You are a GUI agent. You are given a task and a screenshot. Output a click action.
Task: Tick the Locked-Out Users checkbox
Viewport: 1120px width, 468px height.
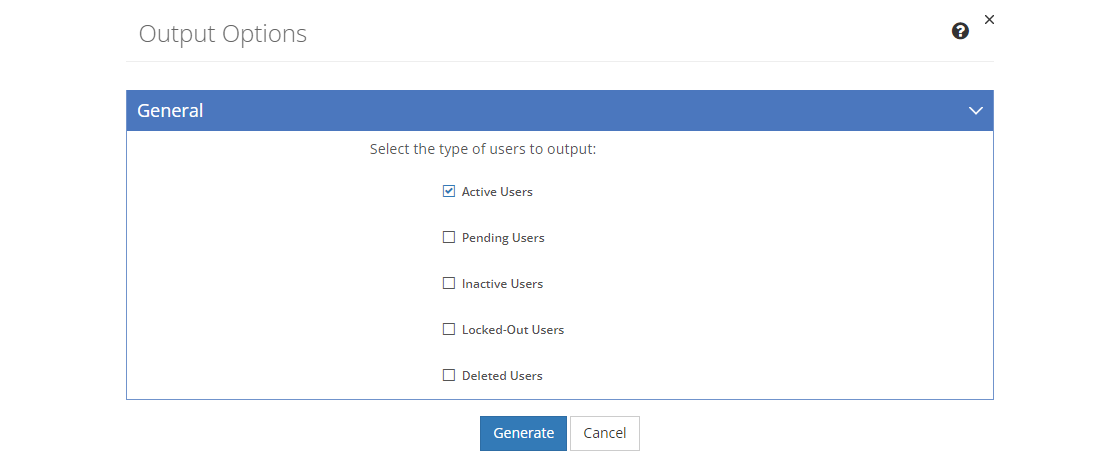point(449,329)
